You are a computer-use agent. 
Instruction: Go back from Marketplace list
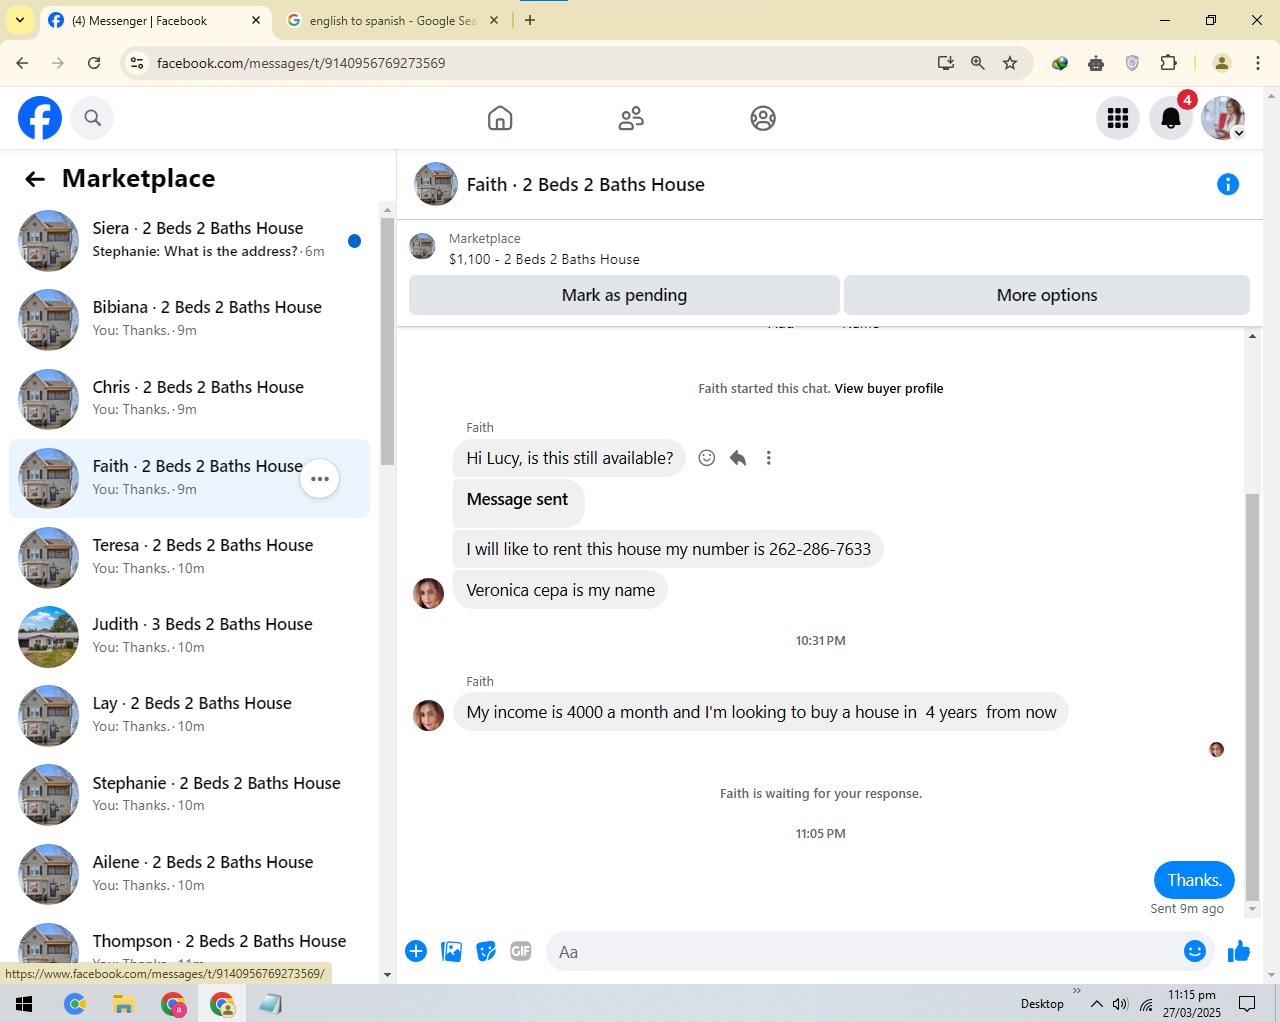coord(35,179)
